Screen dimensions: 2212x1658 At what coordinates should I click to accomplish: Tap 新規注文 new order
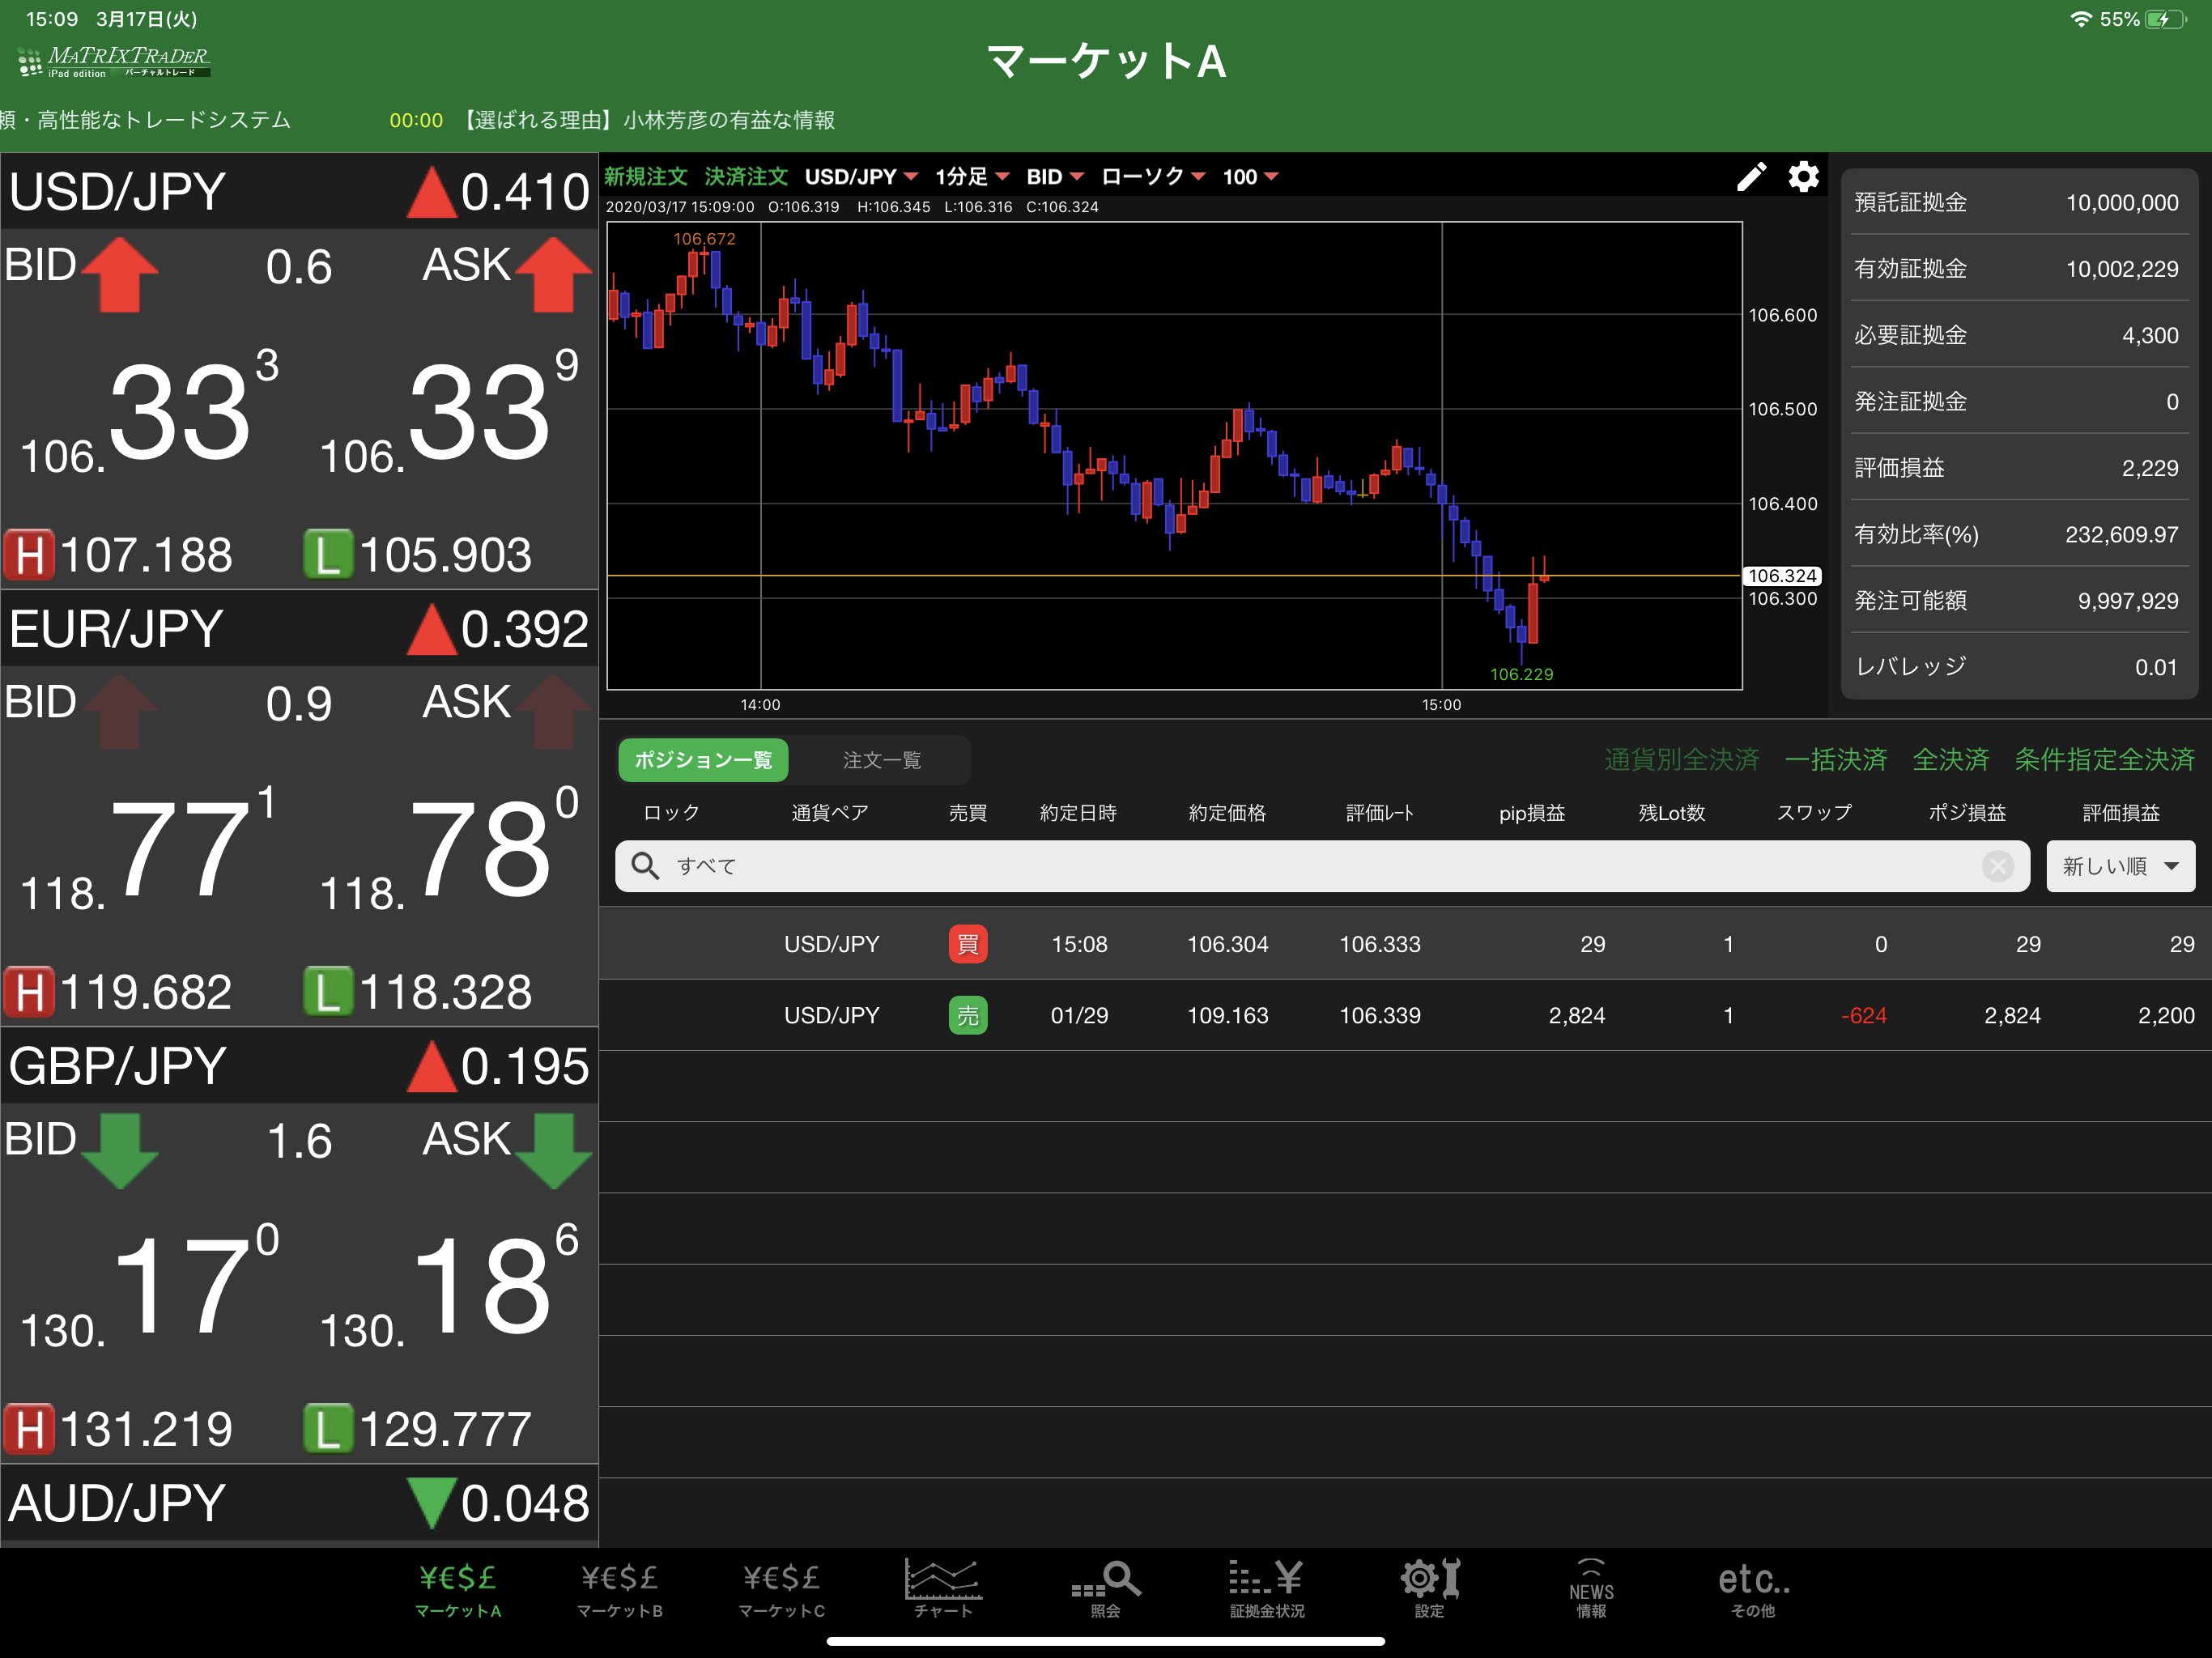[646, 177]
